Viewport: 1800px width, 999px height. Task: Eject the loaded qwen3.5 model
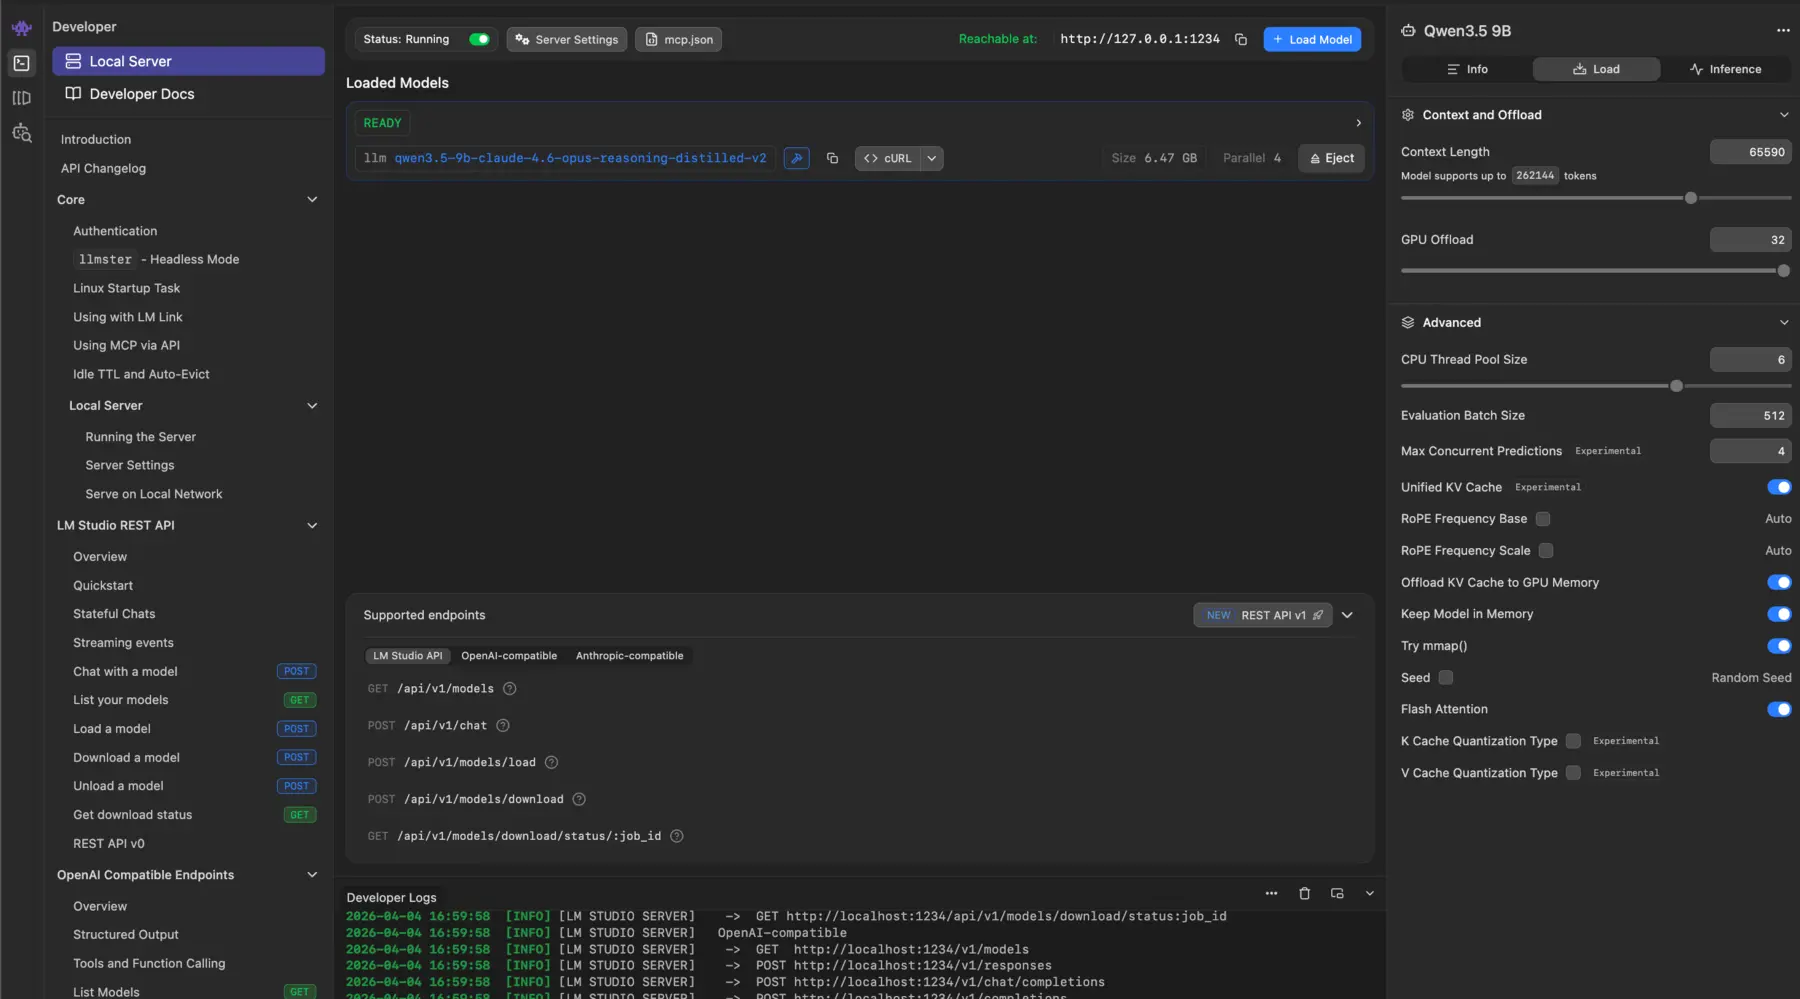coord(1331,158)
